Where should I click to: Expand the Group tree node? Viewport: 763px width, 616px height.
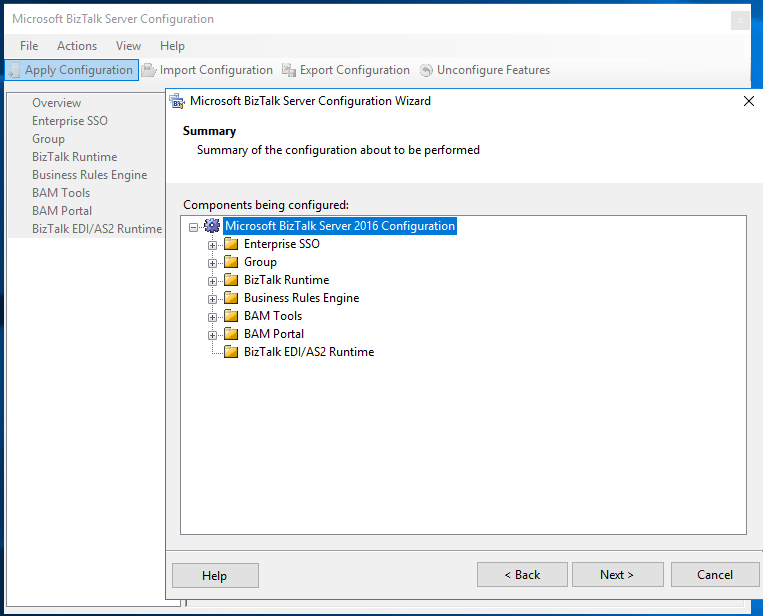[212, 263]
